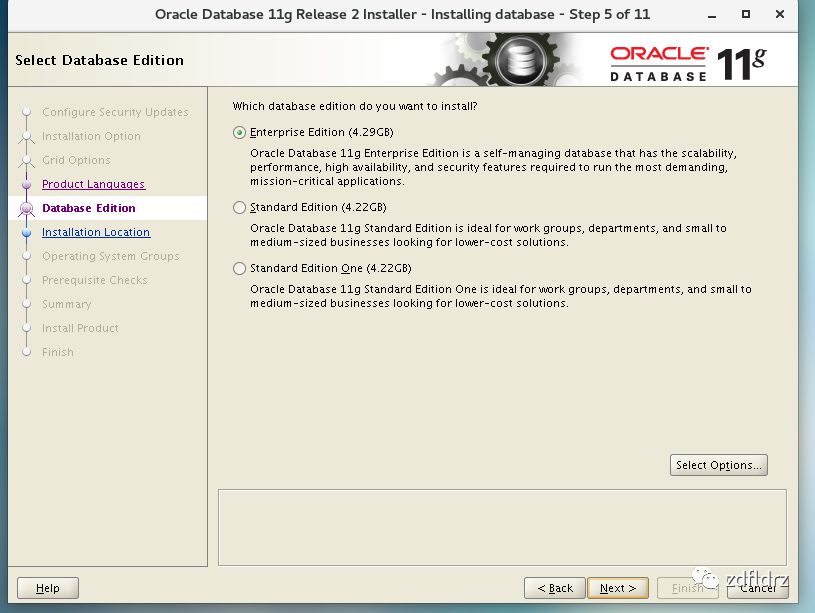The image size is (815, 613).
Task: Click the Installation Location step marker dot
Action: click(x=27, y=232)
